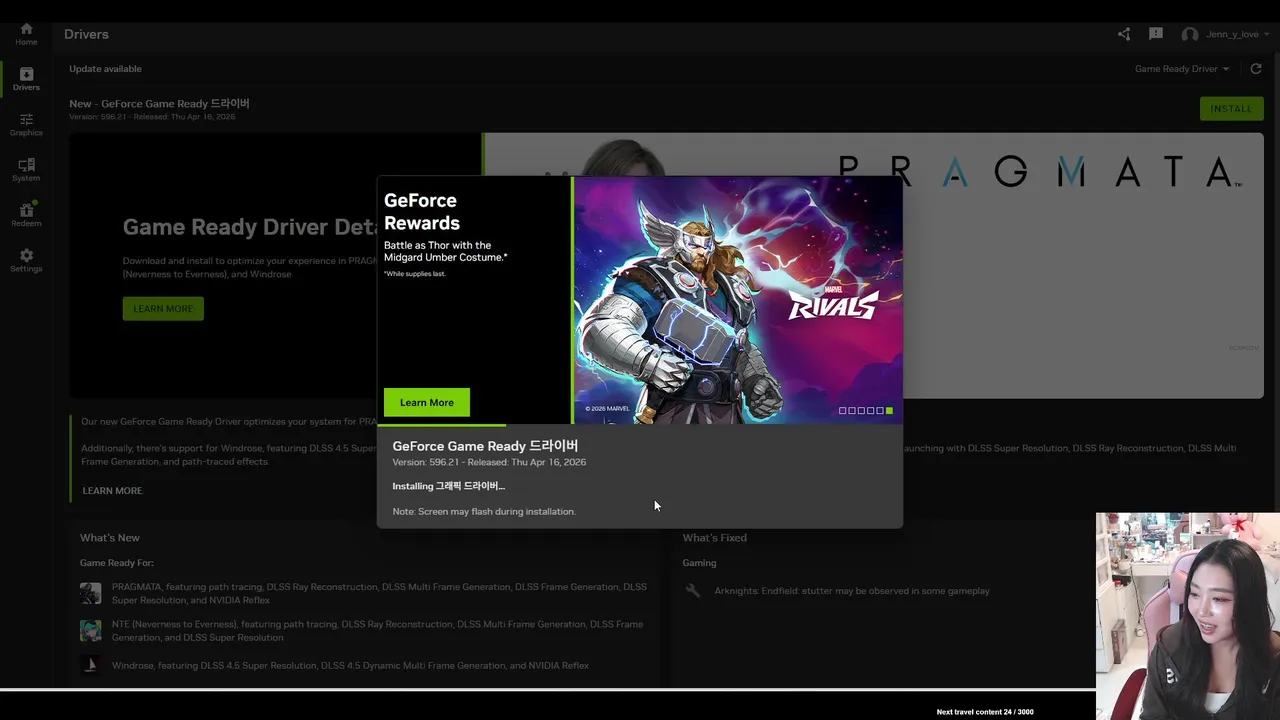
Task: Click the 'Screen may flash during installation' note
Action: 484,511
